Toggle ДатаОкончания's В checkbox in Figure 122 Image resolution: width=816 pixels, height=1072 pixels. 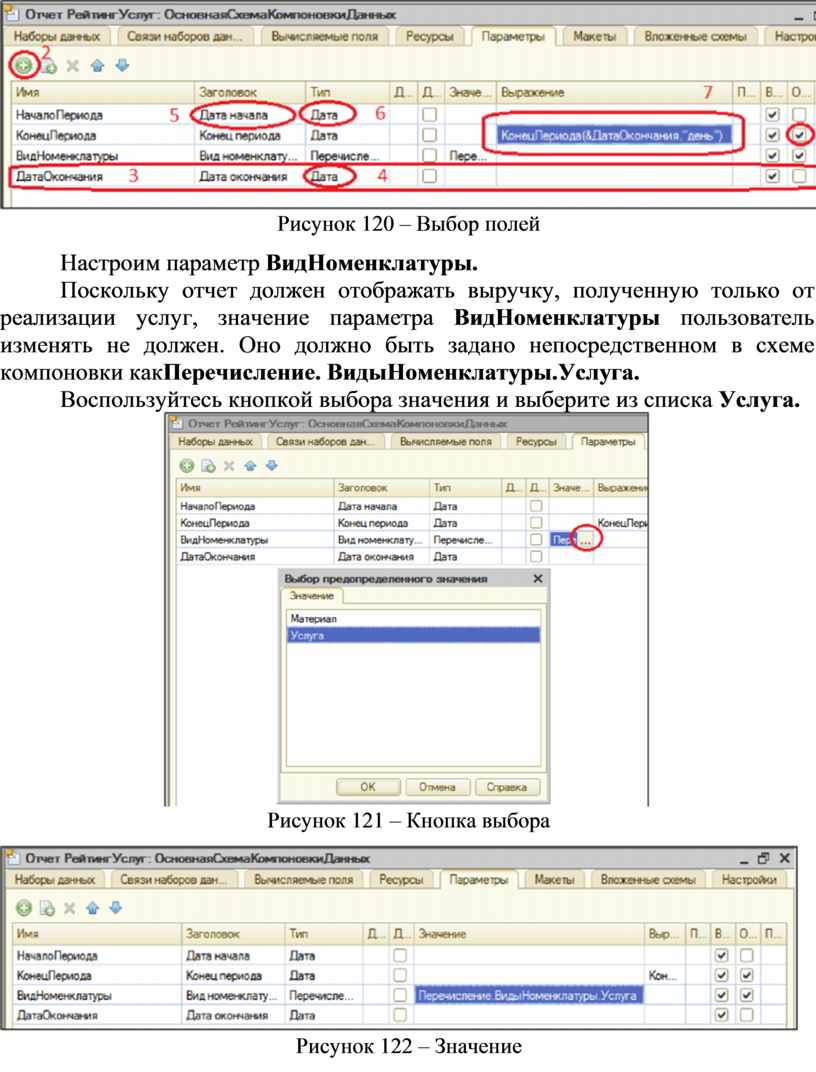click(721, 1015)
